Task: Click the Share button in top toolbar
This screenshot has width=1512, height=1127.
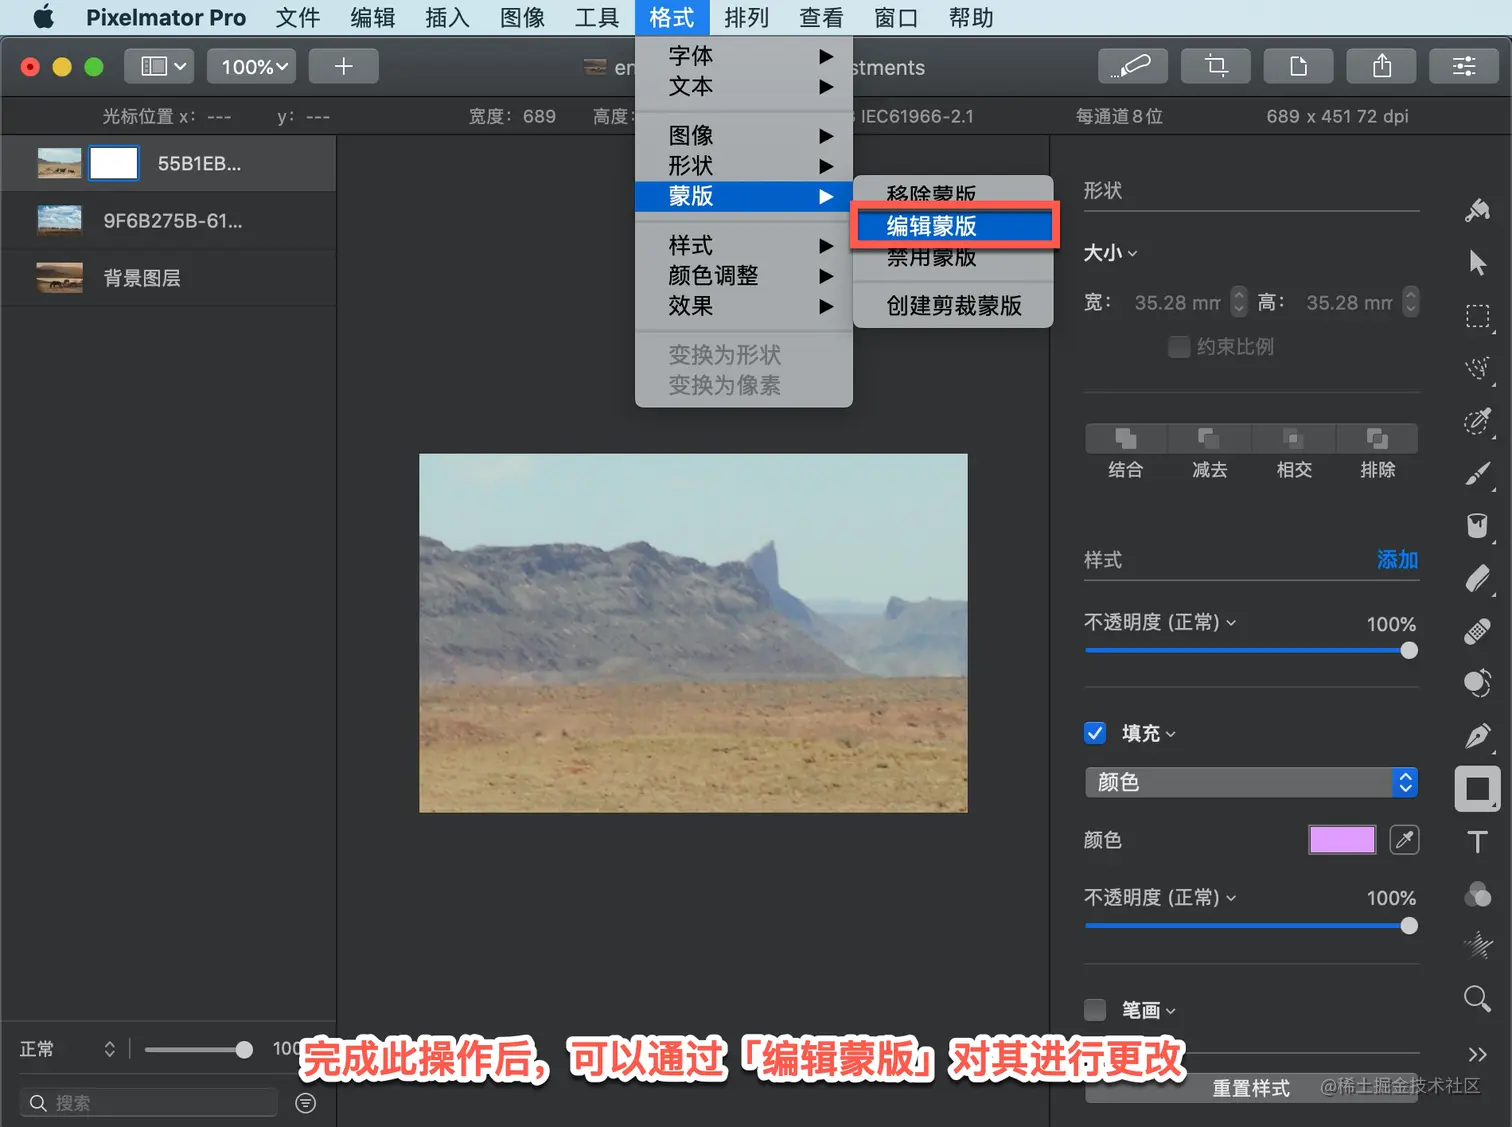Action: click(x=1381, y=66)
